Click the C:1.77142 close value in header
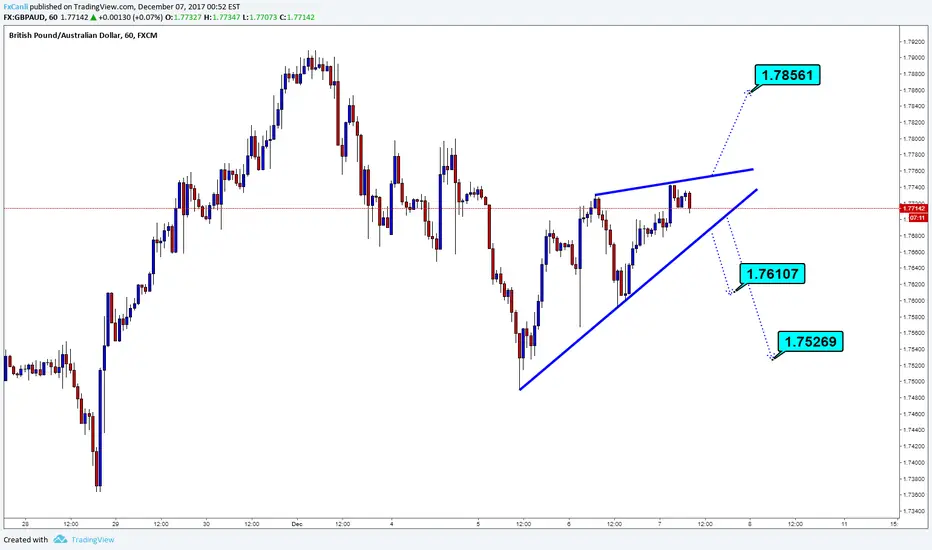 (297, 17)
